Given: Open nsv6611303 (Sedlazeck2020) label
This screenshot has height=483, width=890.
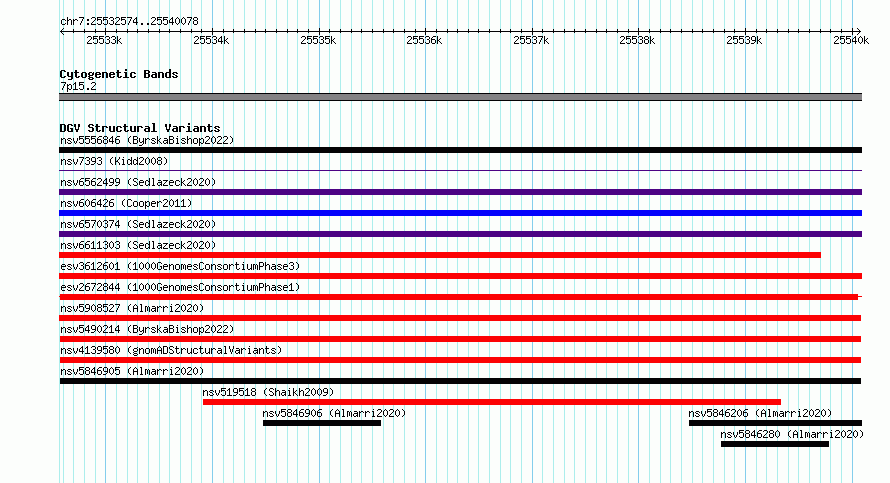Looking at the screenshot, I should (138, 245).
